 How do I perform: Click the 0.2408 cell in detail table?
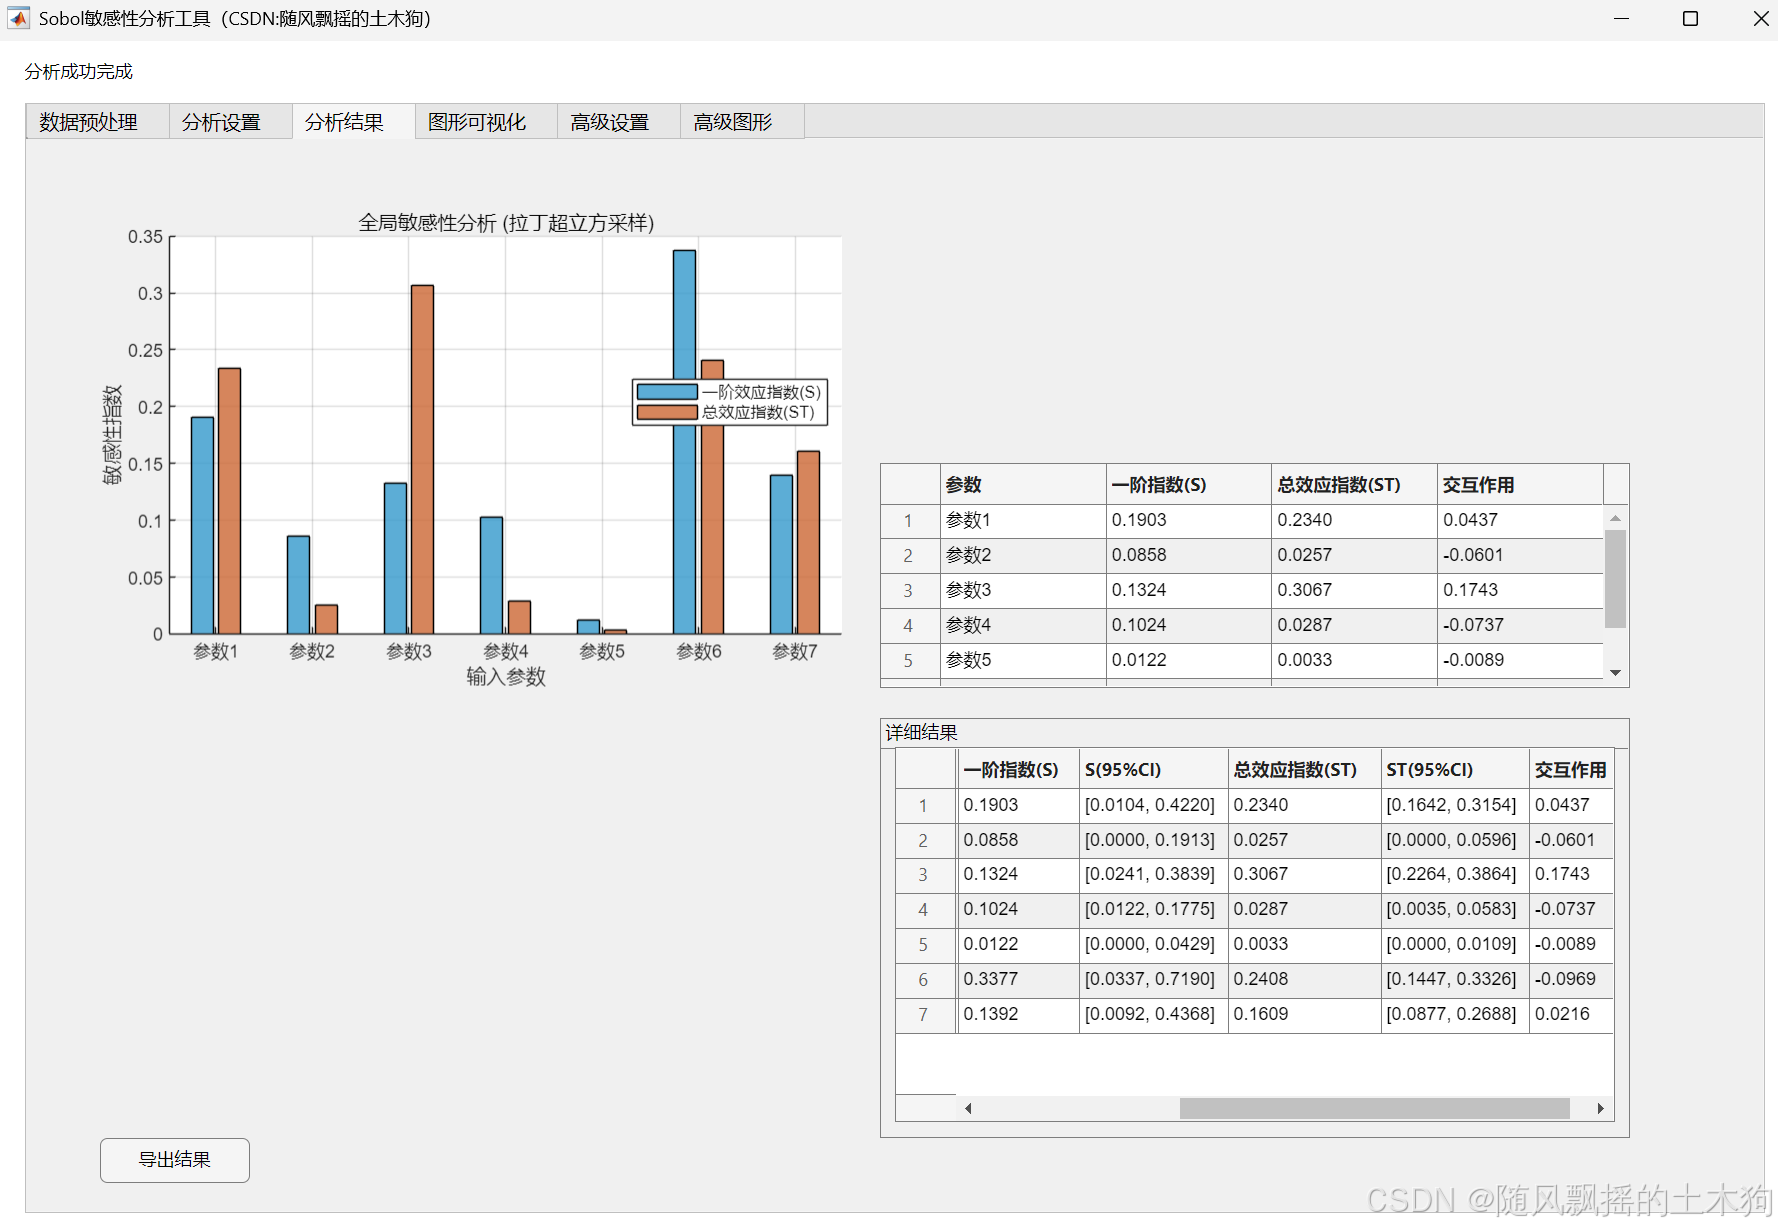[1304, 980]
